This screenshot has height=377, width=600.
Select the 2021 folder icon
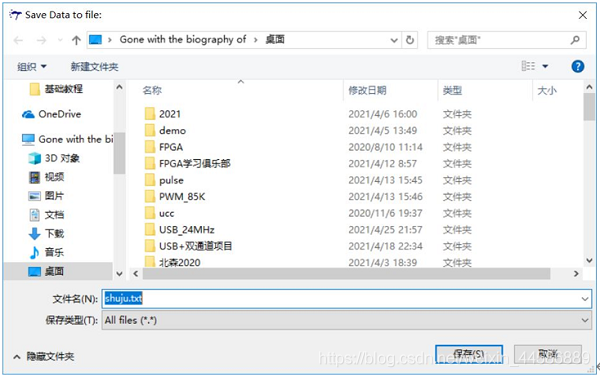click(x=150, y=114)
